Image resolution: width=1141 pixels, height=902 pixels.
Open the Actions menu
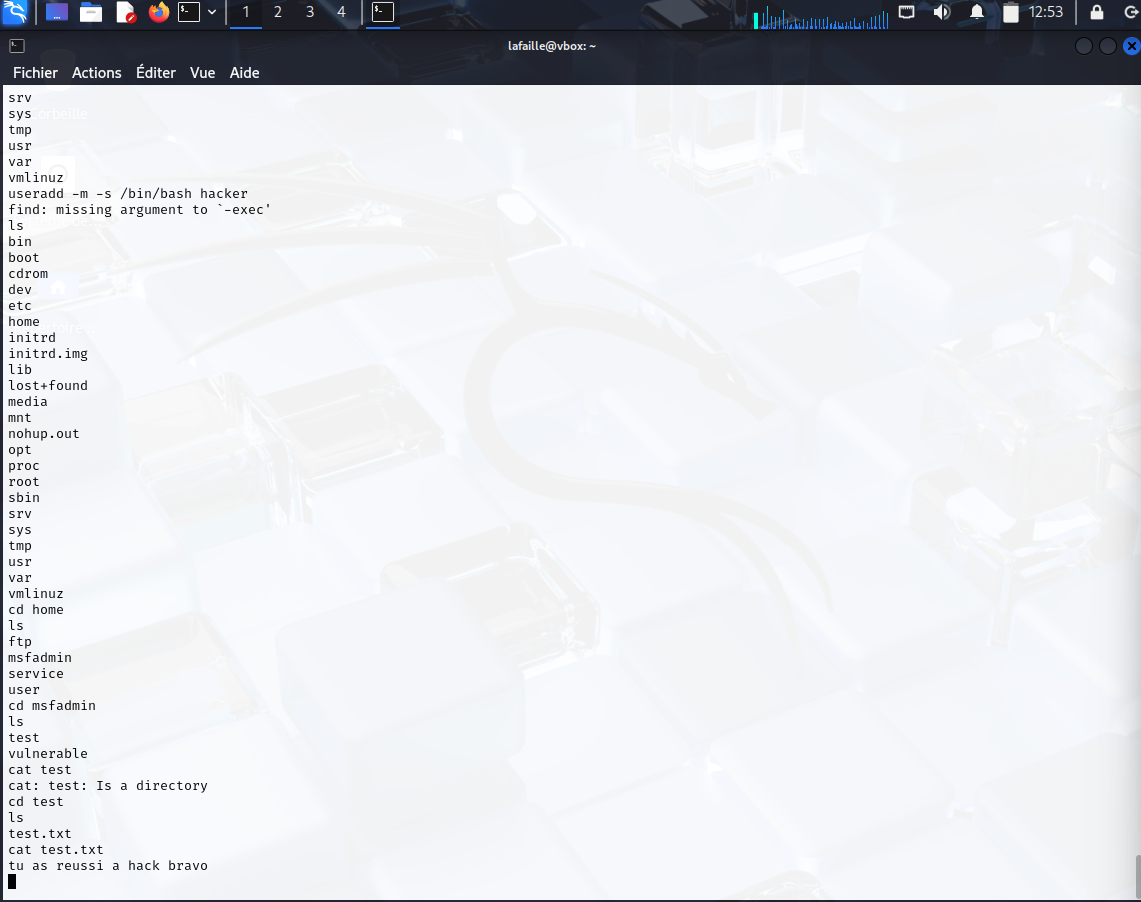(x=96, y=72)
